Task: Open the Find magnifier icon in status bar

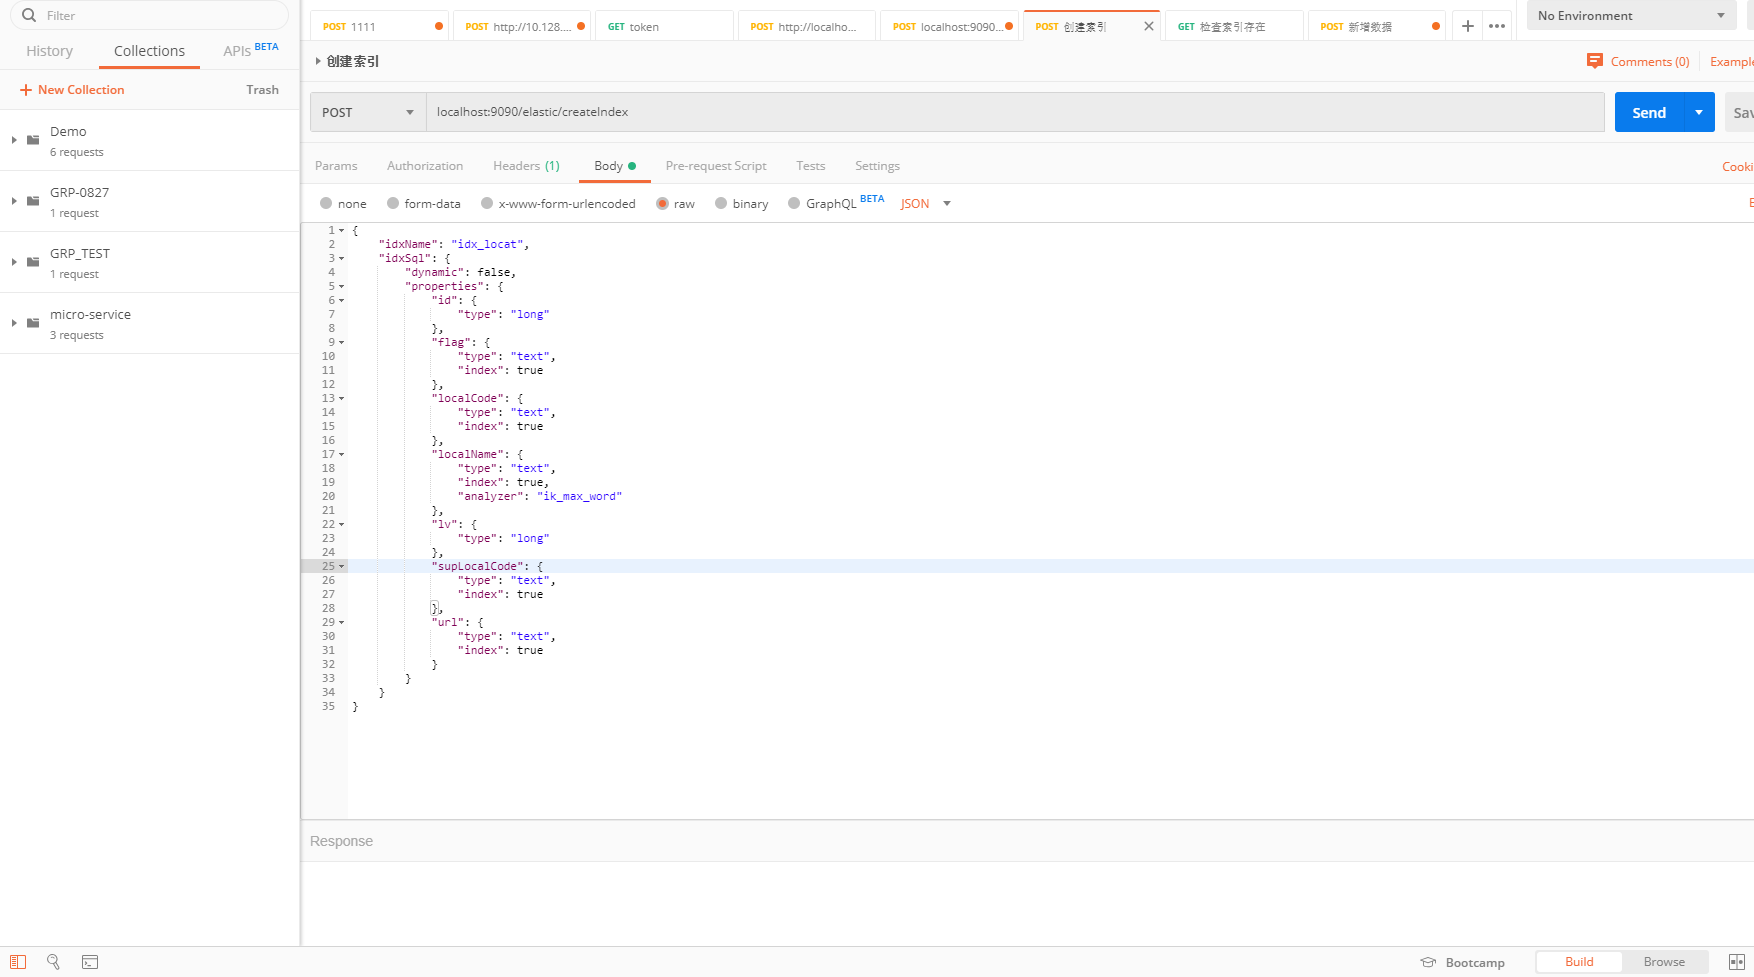Action: [54, 962]
